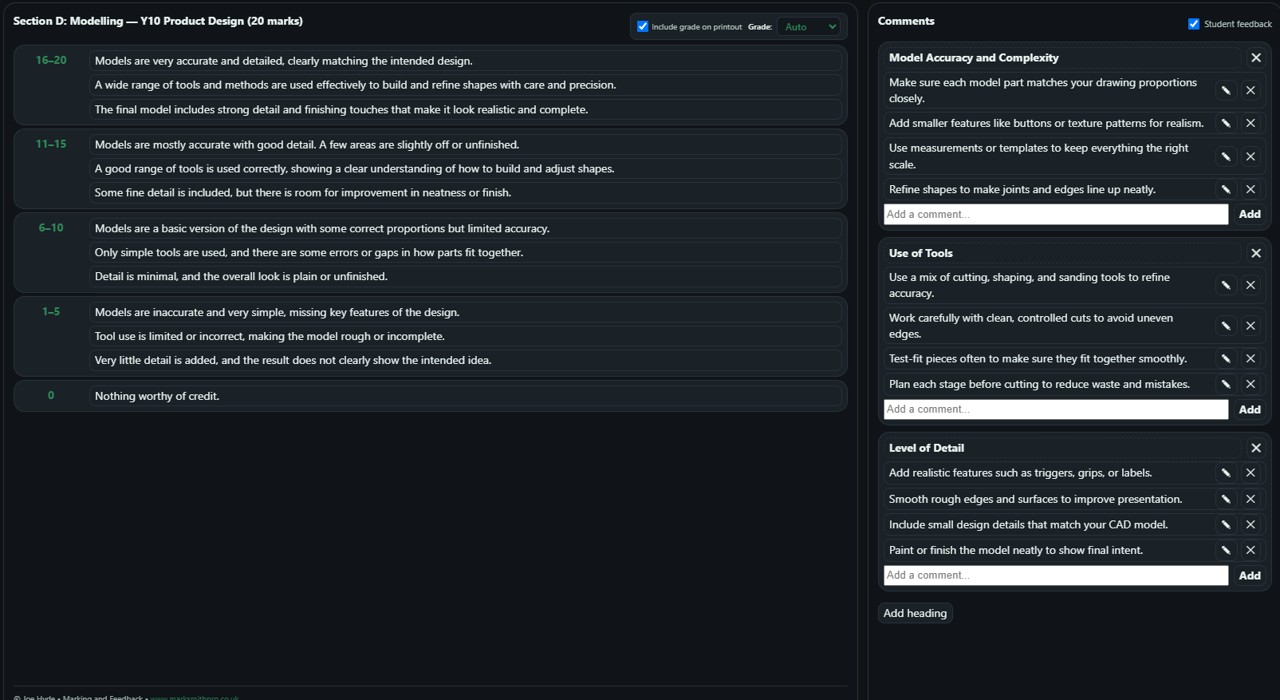Click Add under Model Accuracy and Complexity

click(x=1249, y=214)
